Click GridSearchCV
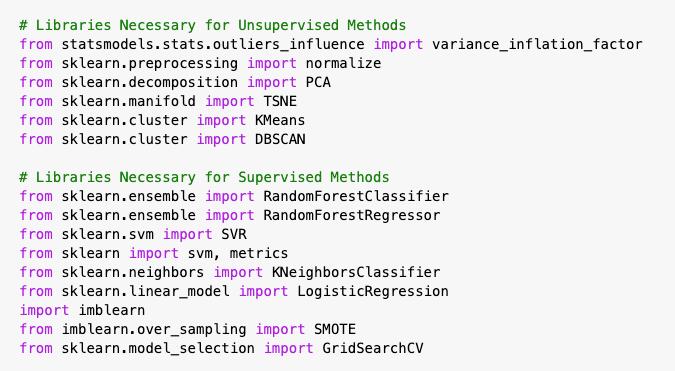The width and height of the screenshot is (675, 371). pos(373,348)
